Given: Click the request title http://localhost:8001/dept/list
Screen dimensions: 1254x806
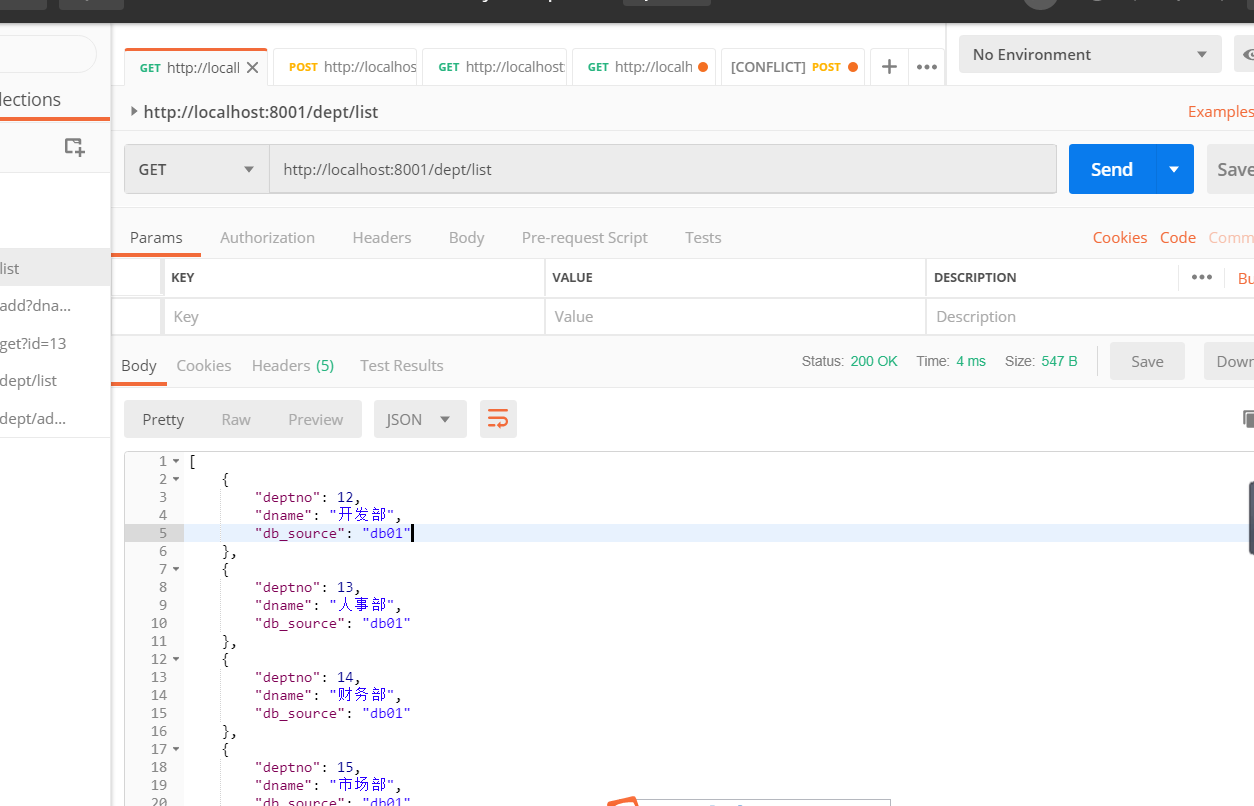Looking at the screenshot, I should (261, 112).
